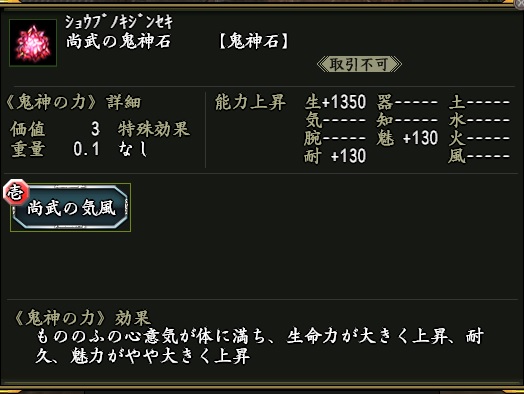Click the 器 stat row
Image resolution: width=524 pixels, height=394 pixels.
coord(407,102)
